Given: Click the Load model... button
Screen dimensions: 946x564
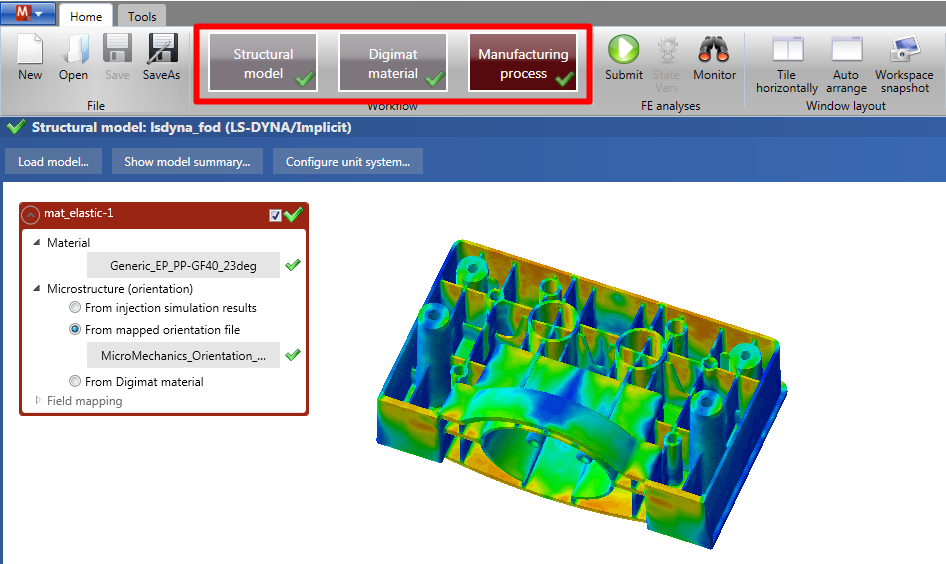Looking at the screenshot, I should (x=53, y=161).
